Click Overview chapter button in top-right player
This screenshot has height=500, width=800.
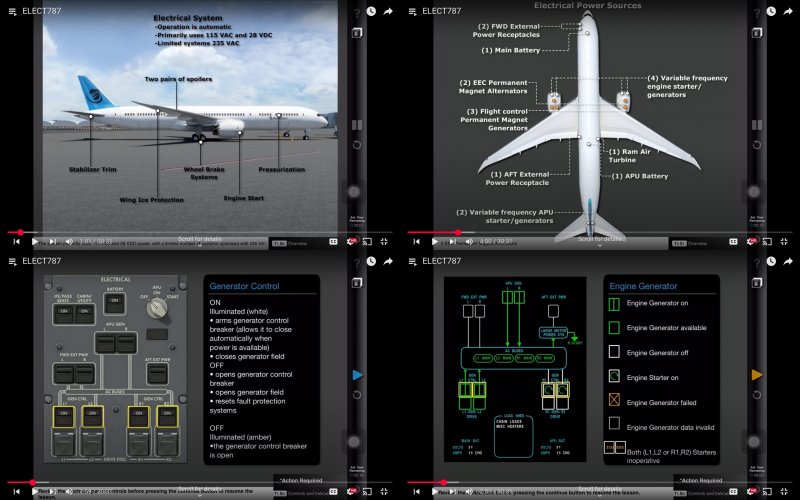[x=698, y=242]
